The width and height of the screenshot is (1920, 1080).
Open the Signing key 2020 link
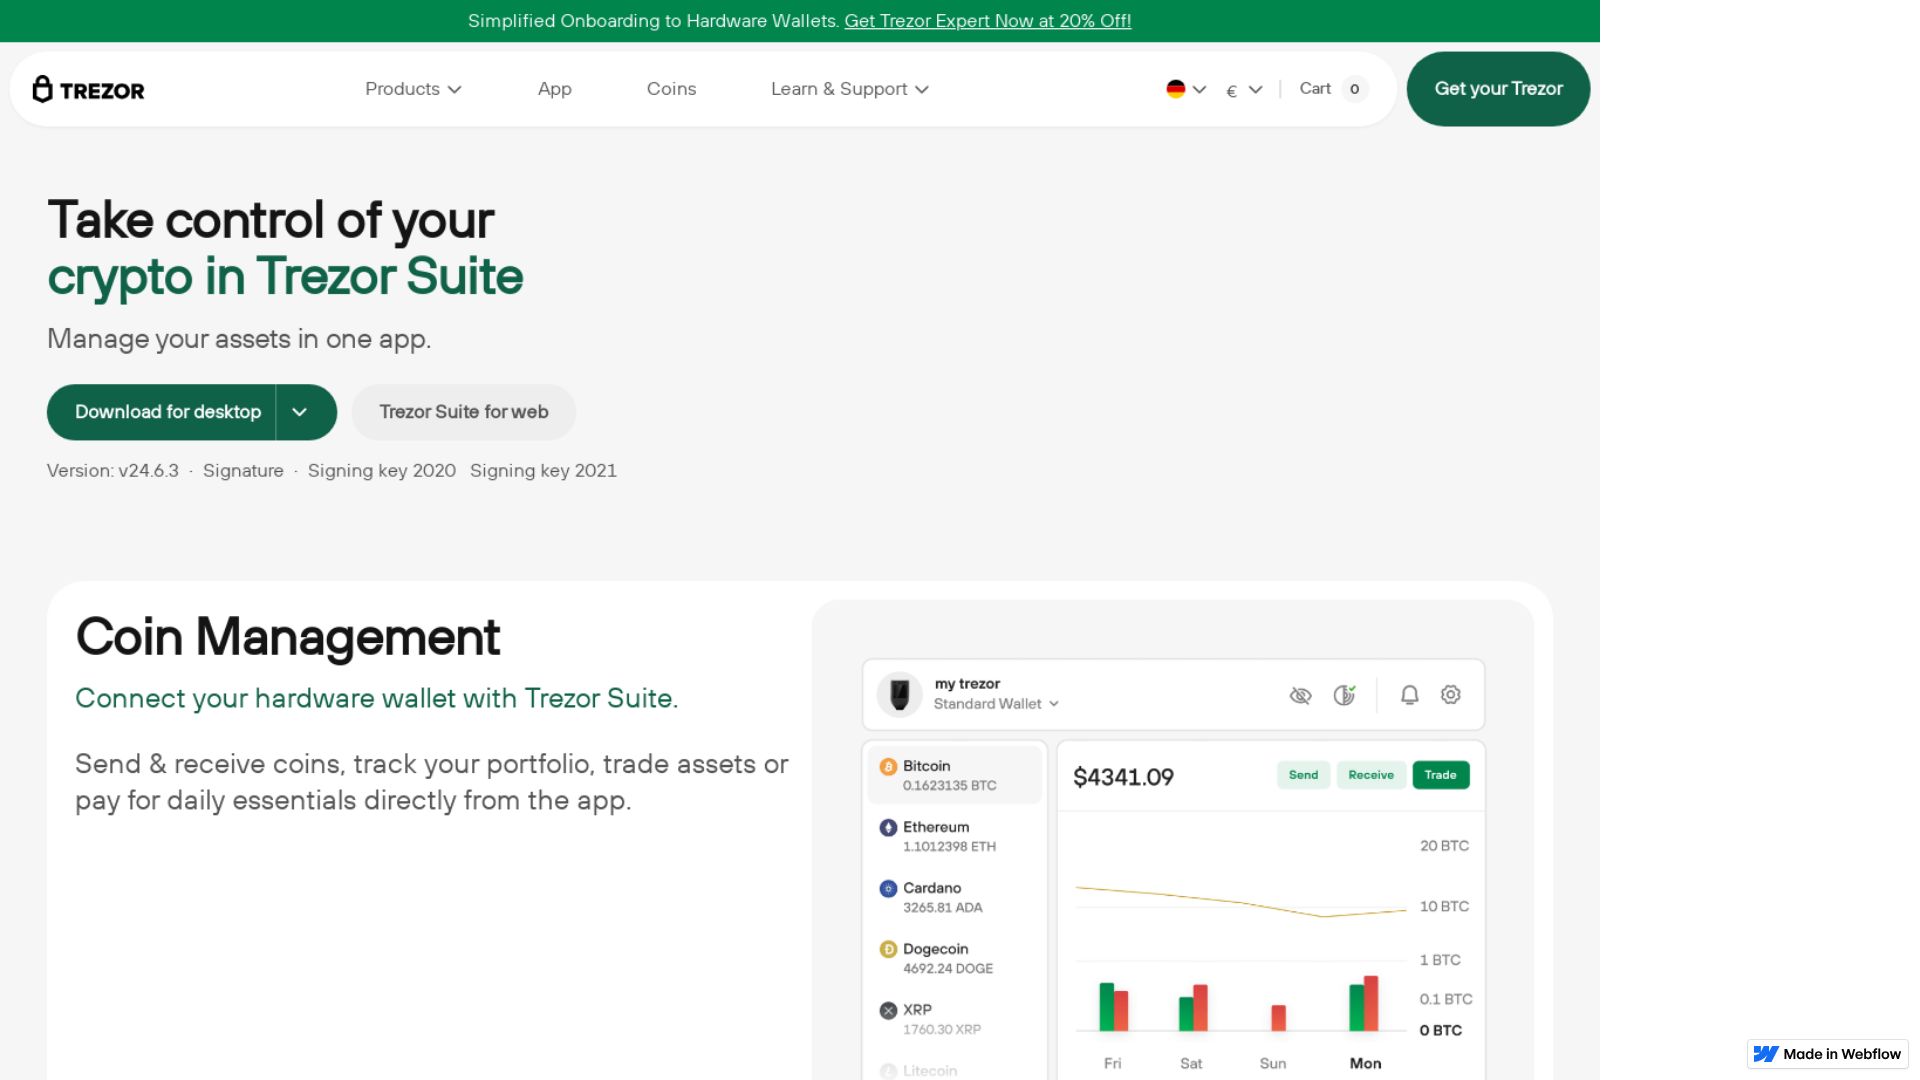[382, 471]
